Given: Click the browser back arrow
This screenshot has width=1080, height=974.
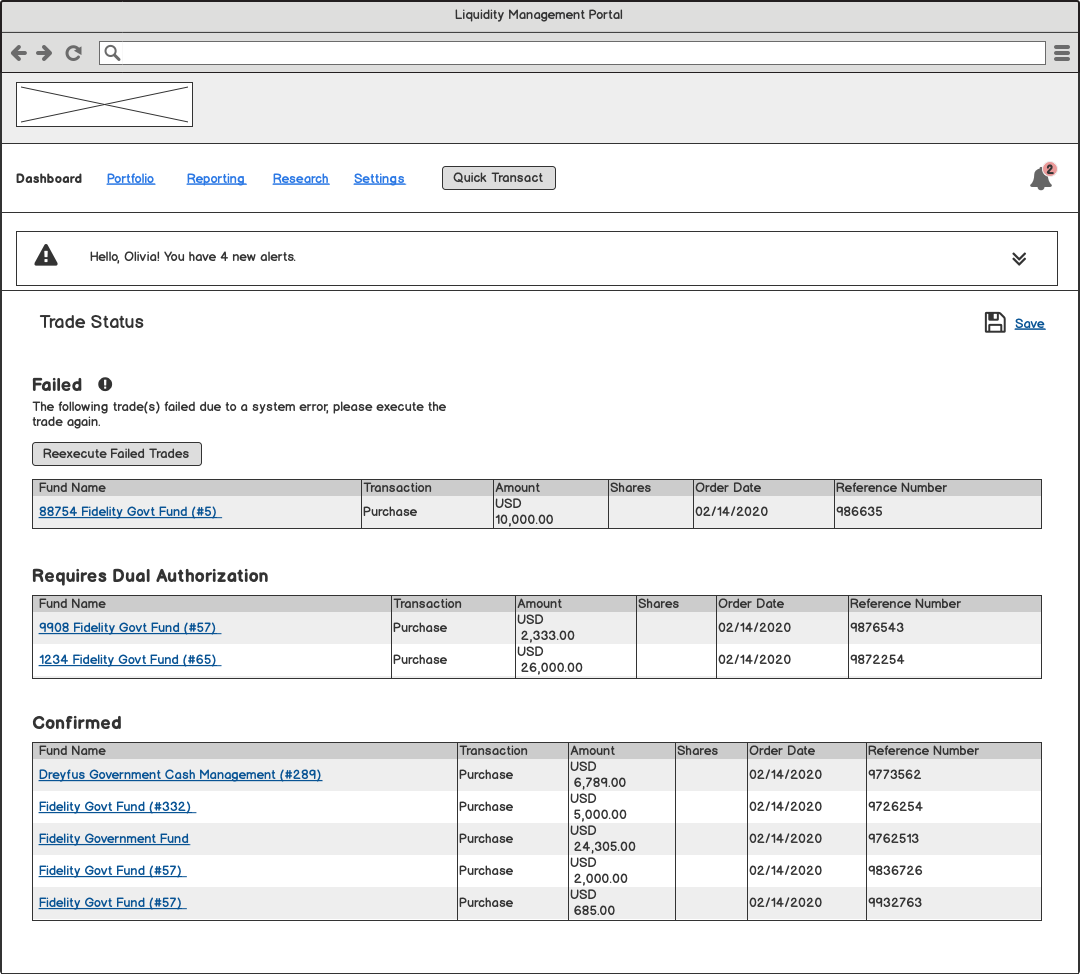Looking at the screenshot, I should point(19,53).
